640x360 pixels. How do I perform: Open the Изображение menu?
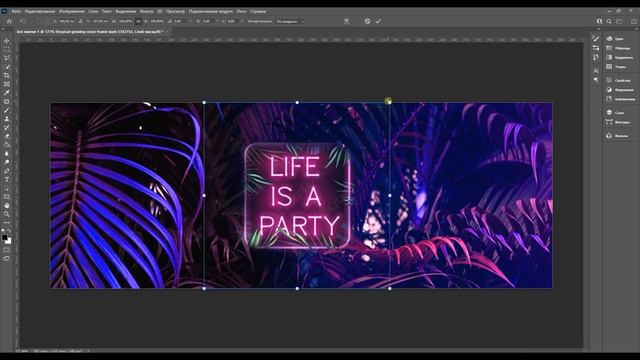pyautogui.click(x=71, y=11)
